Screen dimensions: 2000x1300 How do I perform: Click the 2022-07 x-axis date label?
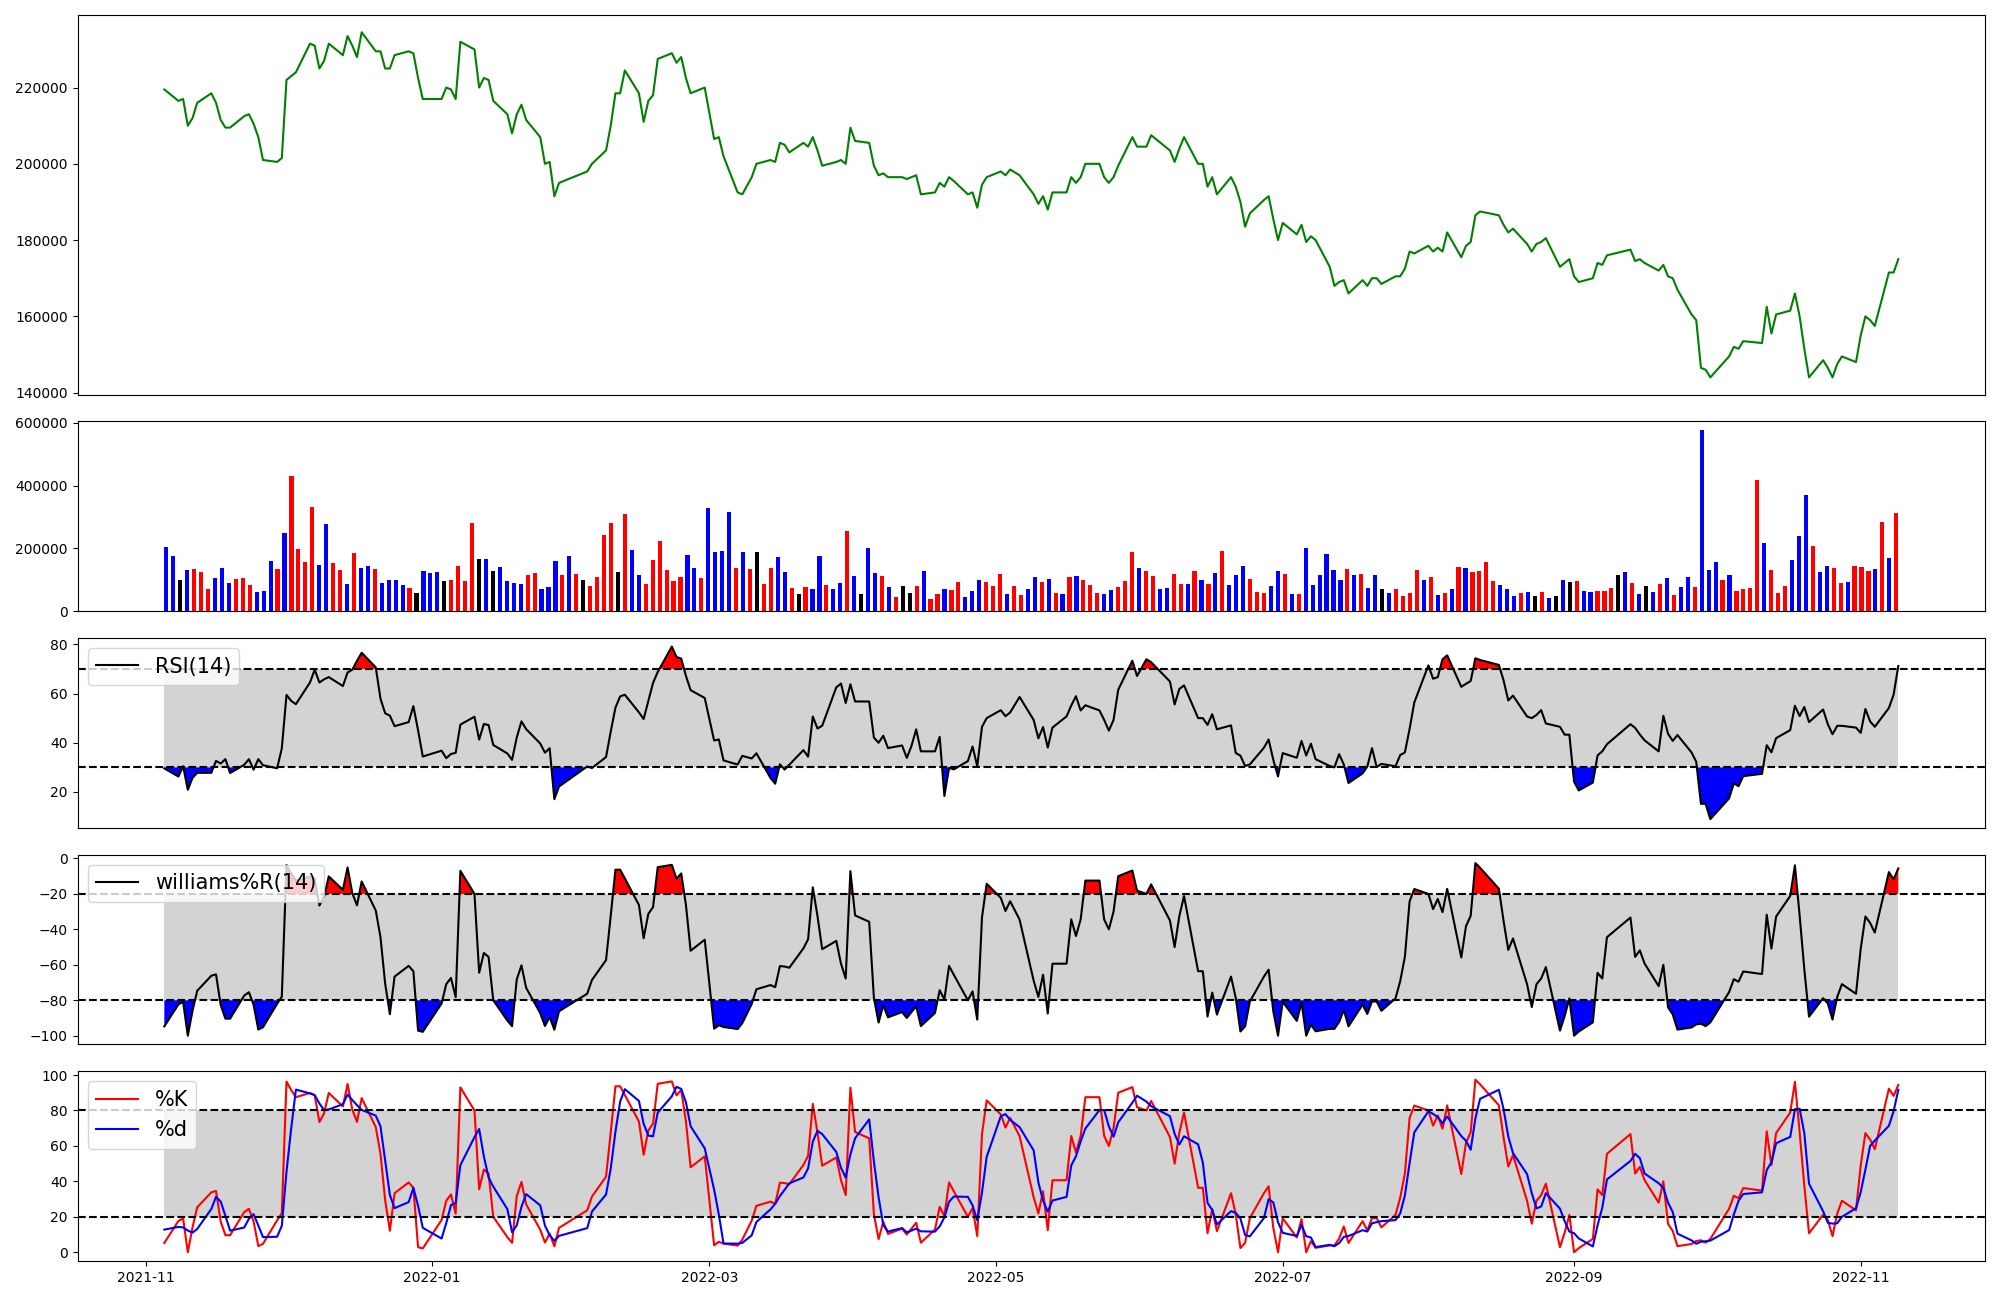pos(1282,1277)
